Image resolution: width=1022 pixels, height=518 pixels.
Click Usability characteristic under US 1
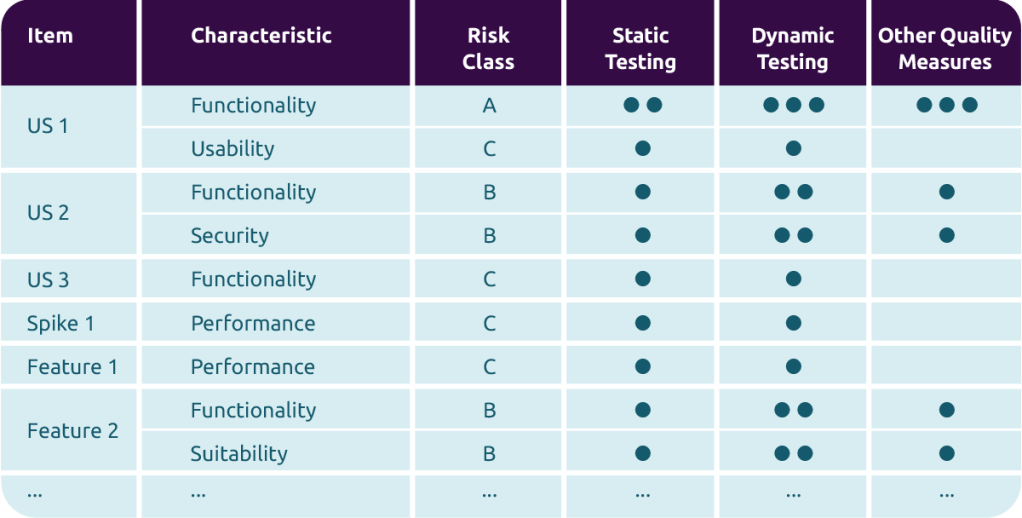coord(232,149)
